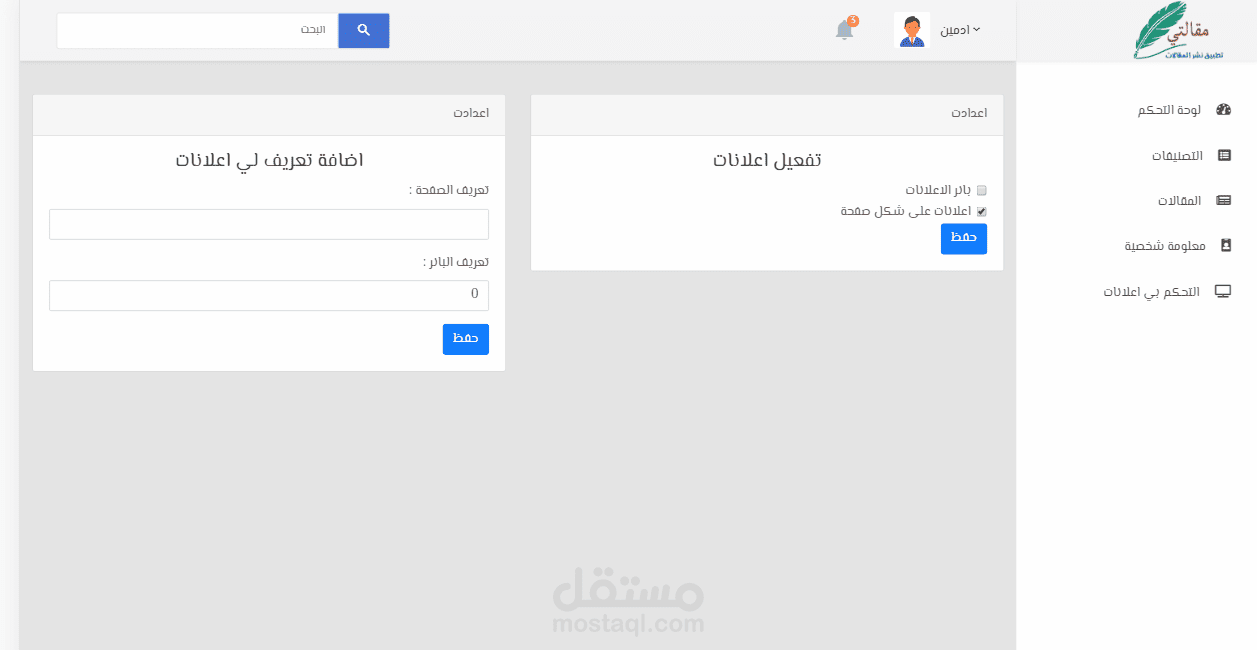
Task: Click the admin user avatar
Action: click(x=911, y=30)
